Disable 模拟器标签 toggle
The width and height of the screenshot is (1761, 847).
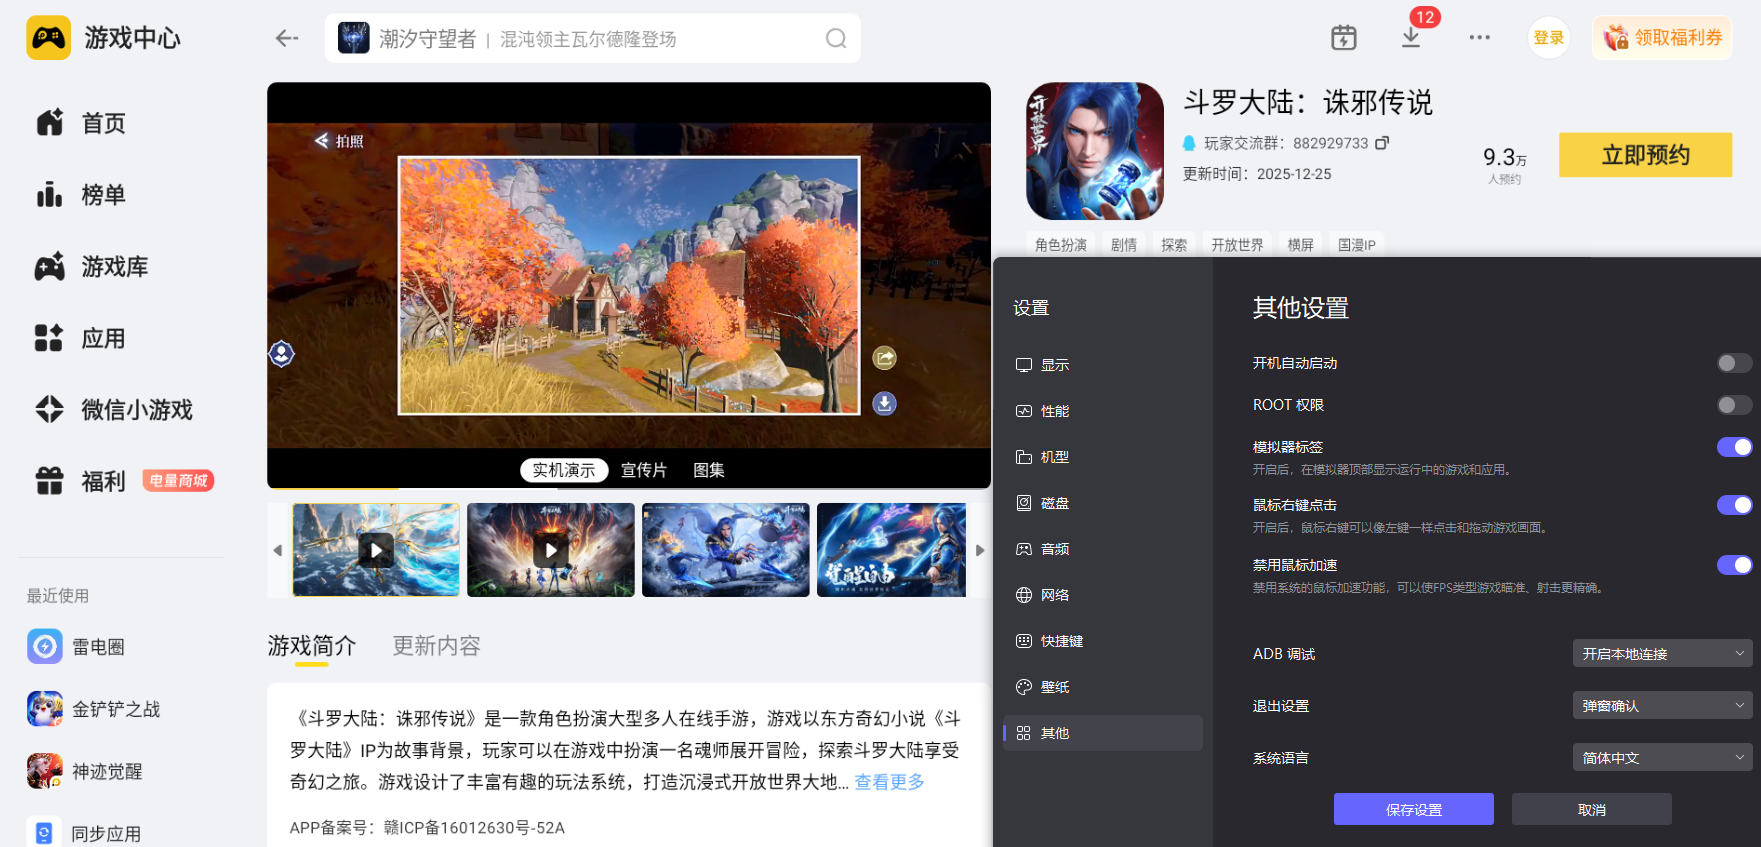tap(1734, 447)
